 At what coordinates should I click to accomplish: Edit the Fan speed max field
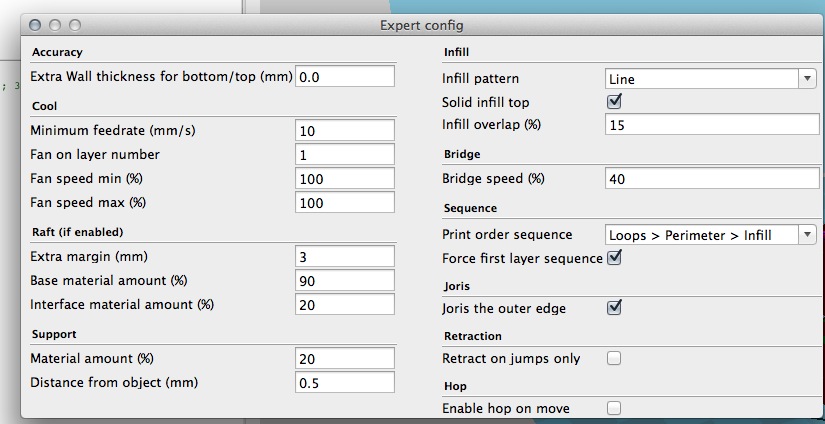pyautogui.click(x=345, y=203)
